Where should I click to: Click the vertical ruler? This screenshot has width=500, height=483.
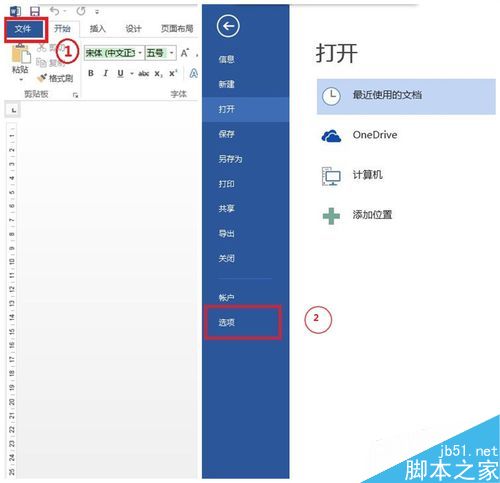[12, 300]
